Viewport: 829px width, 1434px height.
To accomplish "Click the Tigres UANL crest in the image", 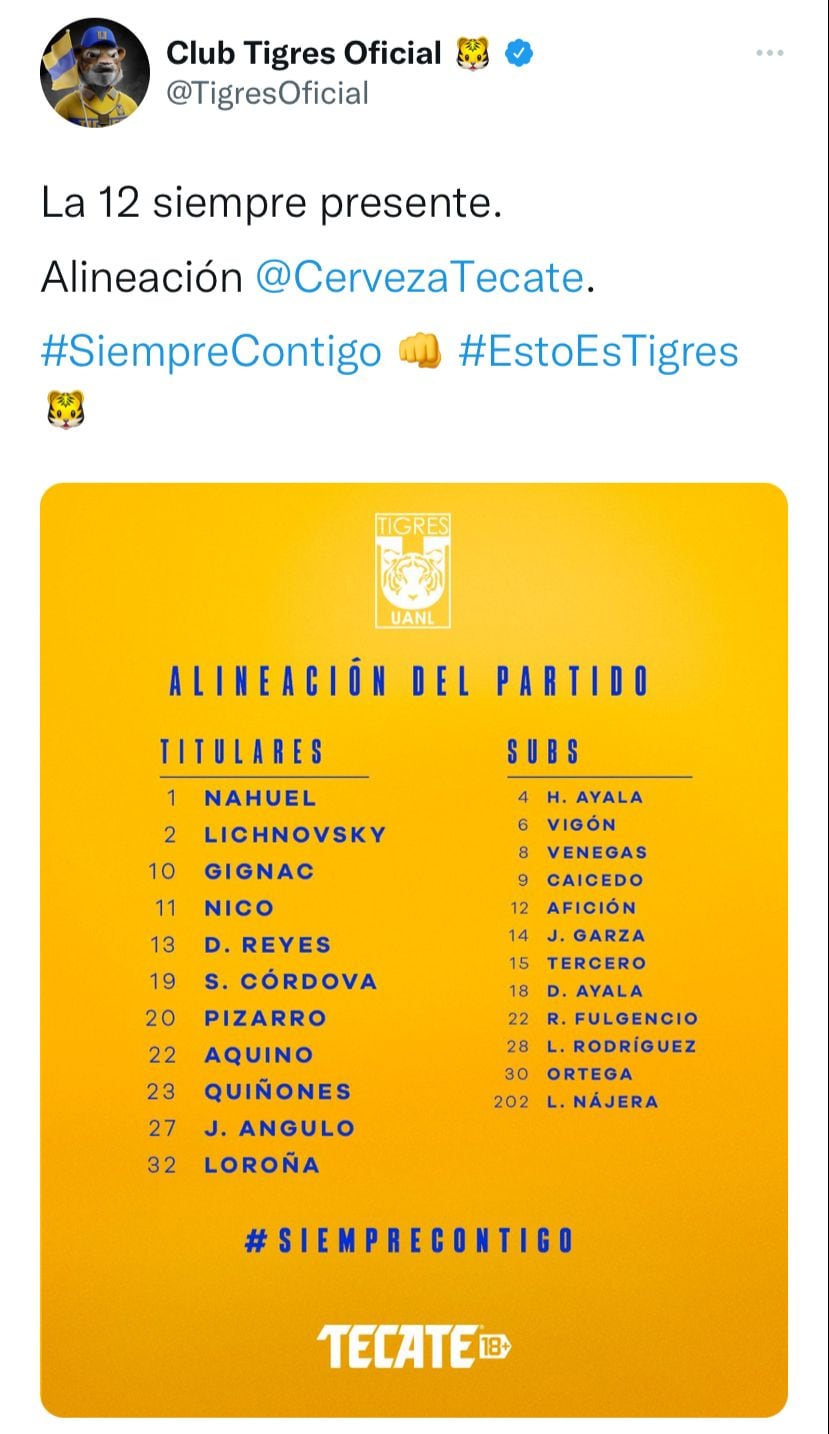I will tap(413, 571).
